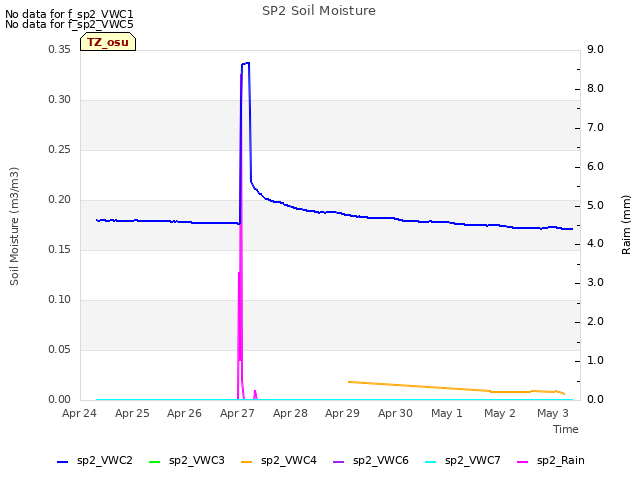Click the purple sp2_VWC6 legend swatch
This screenshot has height=480, width=640.
click(339, 462)
